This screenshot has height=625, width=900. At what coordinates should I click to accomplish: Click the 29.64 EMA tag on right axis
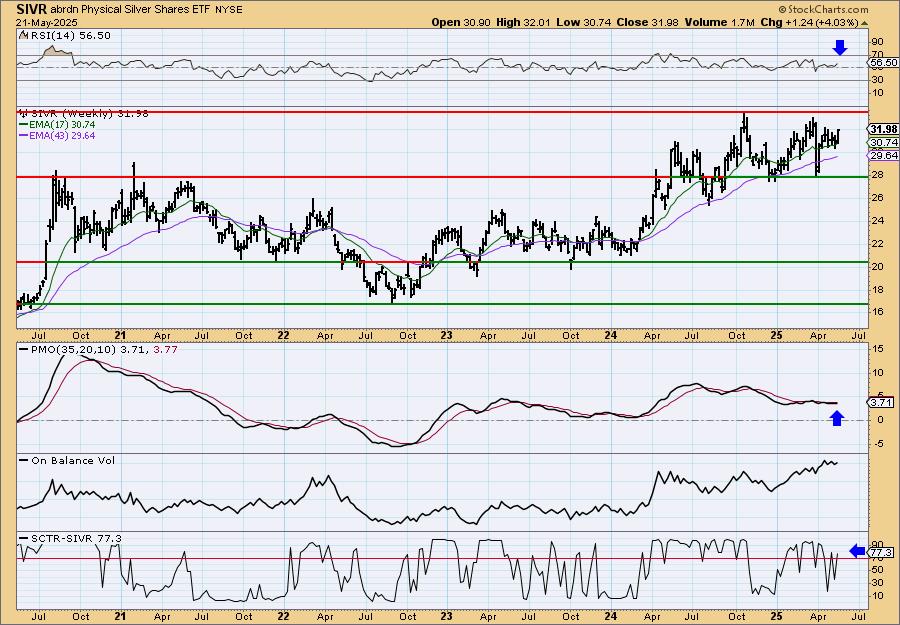tap(884, 156)
